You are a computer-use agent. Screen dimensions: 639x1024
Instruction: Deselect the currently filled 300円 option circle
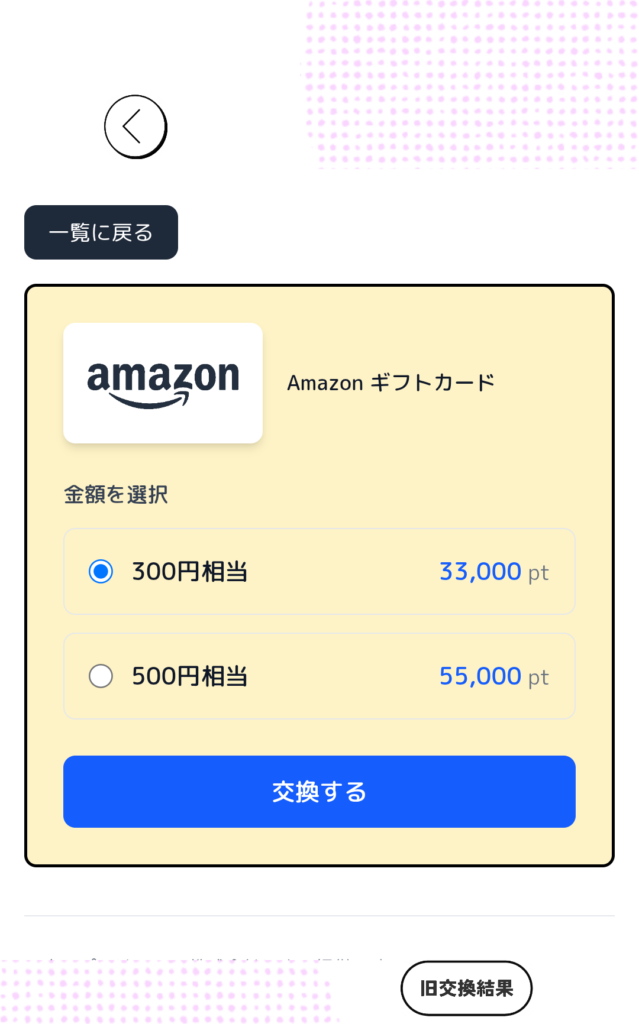(101, 571)
